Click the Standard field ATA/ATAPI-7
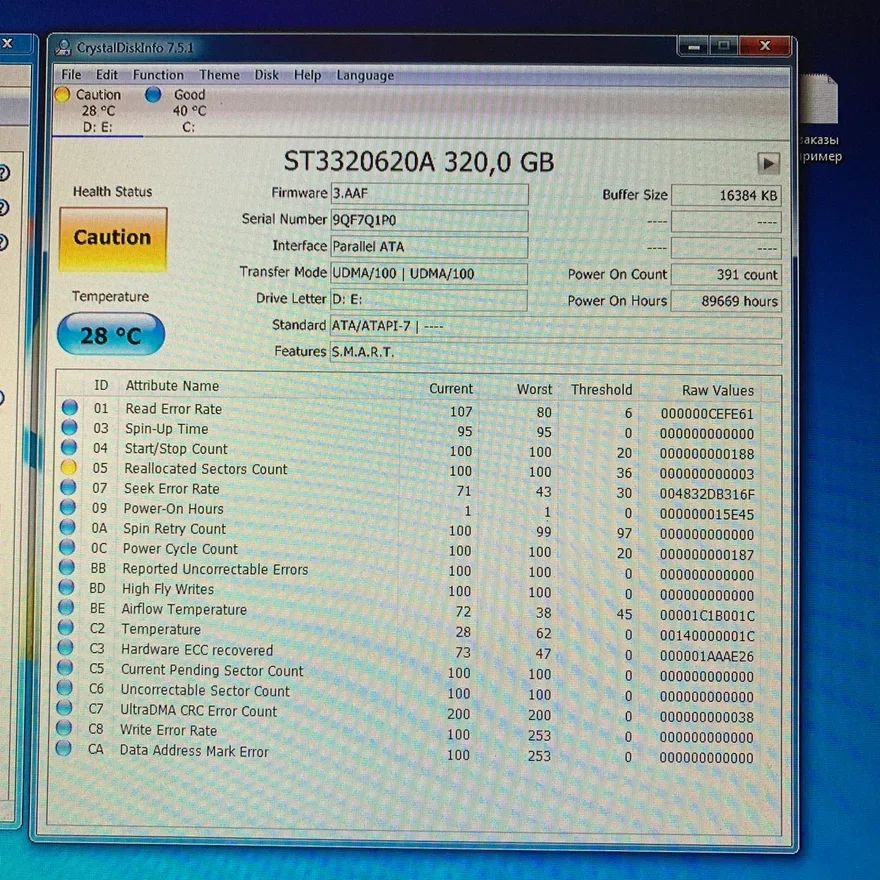Image resolution: width=880 pixels, height=880 pixels. (556, 327)
